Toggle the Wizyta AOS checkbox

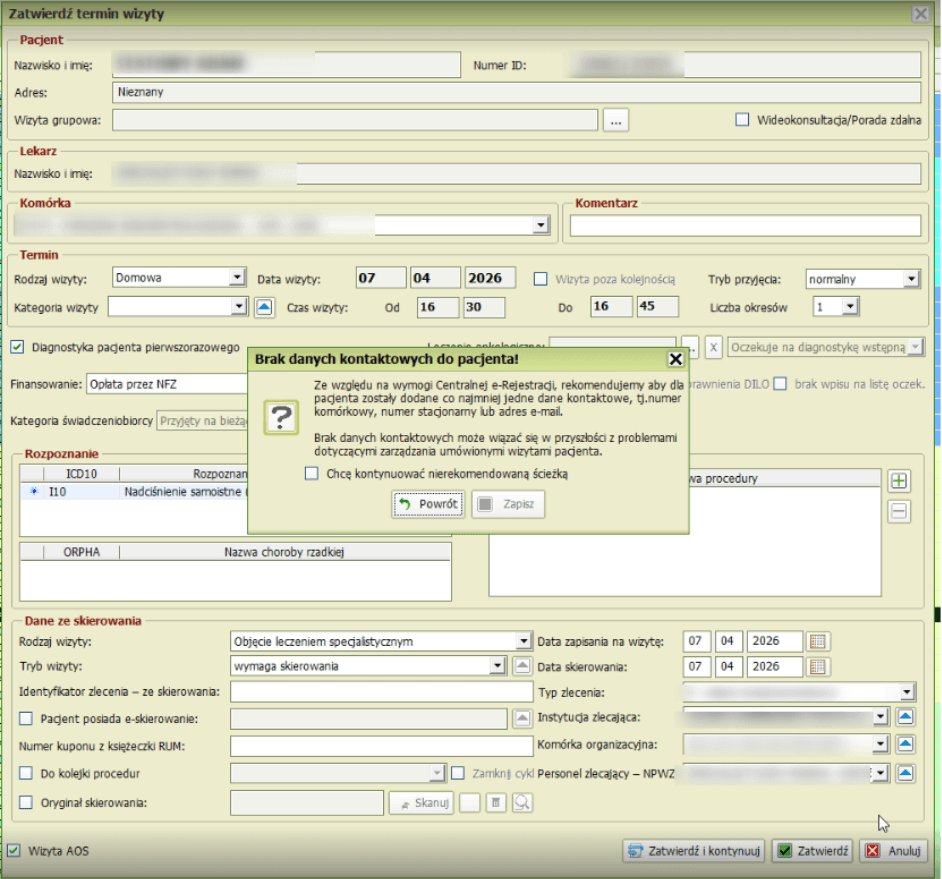tap(14, 851)
